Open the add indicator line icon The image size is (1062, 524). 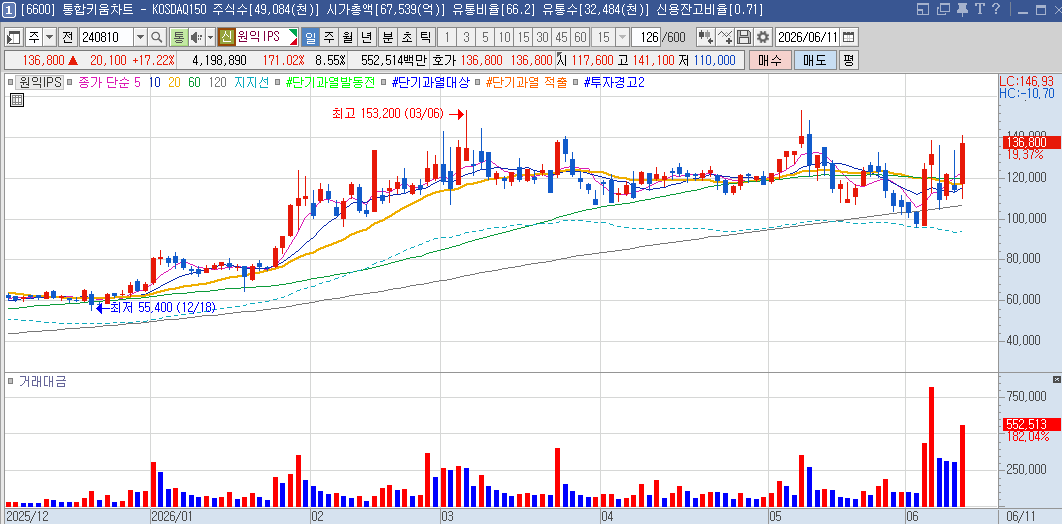click(x=725, y=37)
